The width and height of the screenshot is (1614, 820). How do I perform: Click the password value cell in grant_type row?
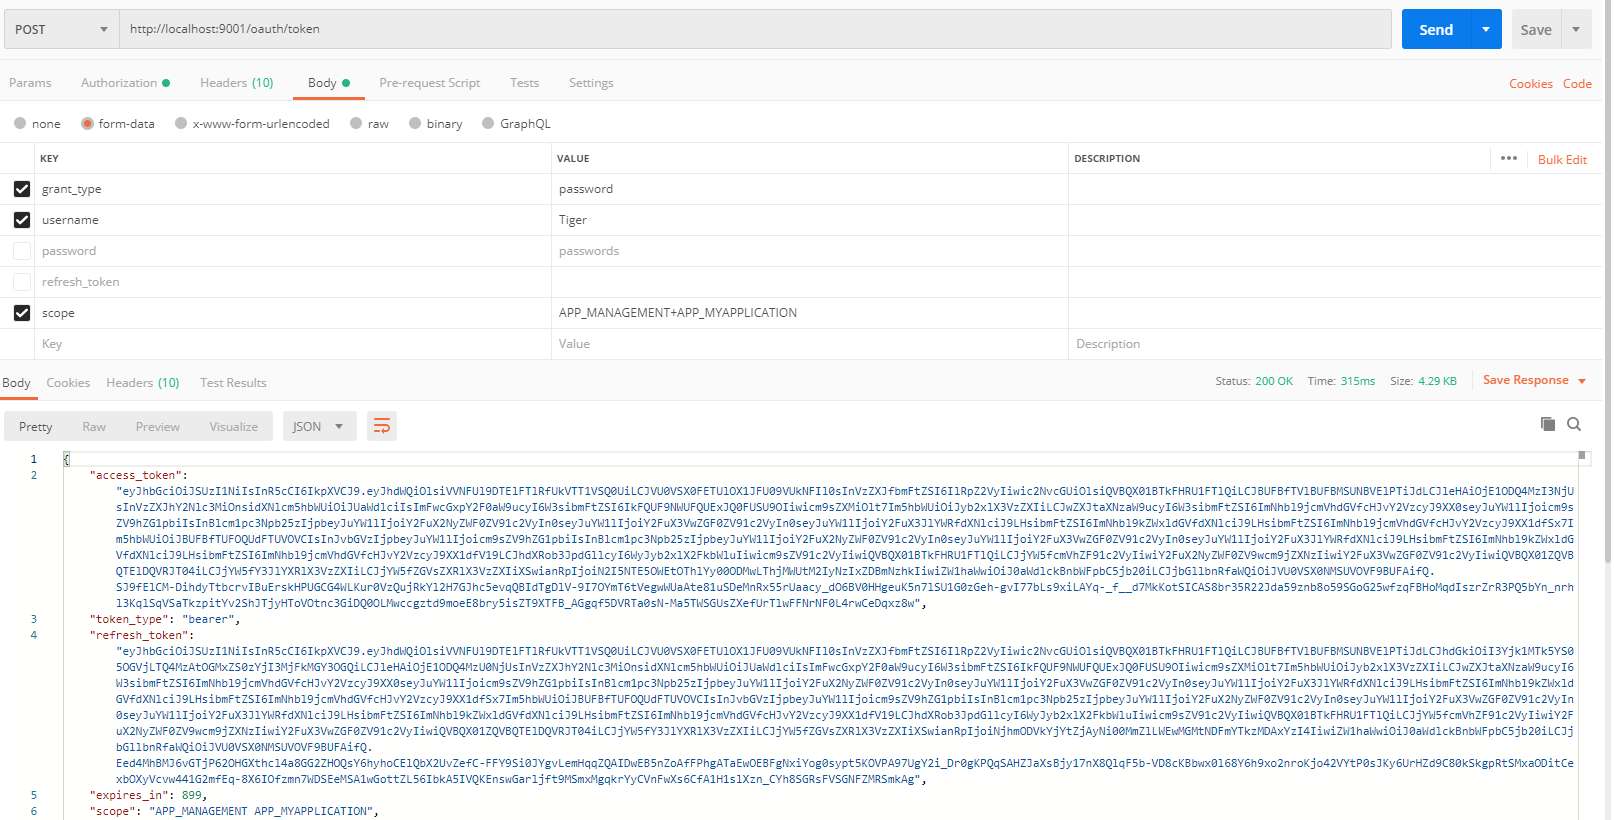click(810, 189)
